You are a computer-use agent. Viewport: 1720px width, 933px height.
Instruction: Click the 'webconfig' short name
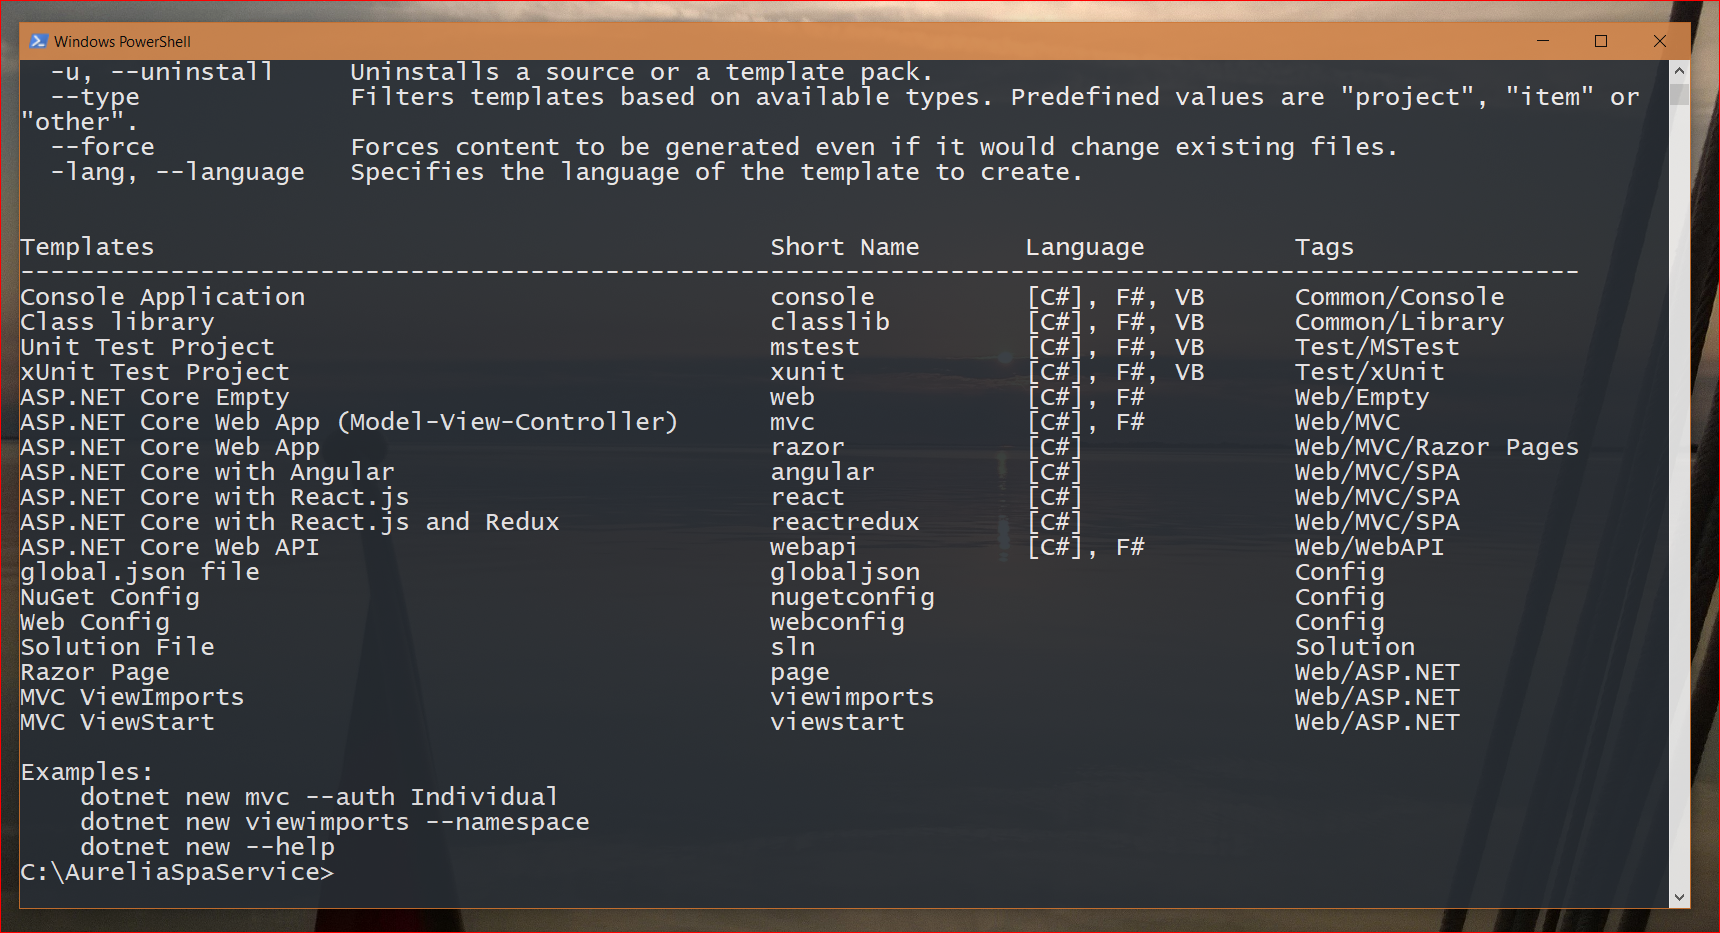[x=838, y=622]
